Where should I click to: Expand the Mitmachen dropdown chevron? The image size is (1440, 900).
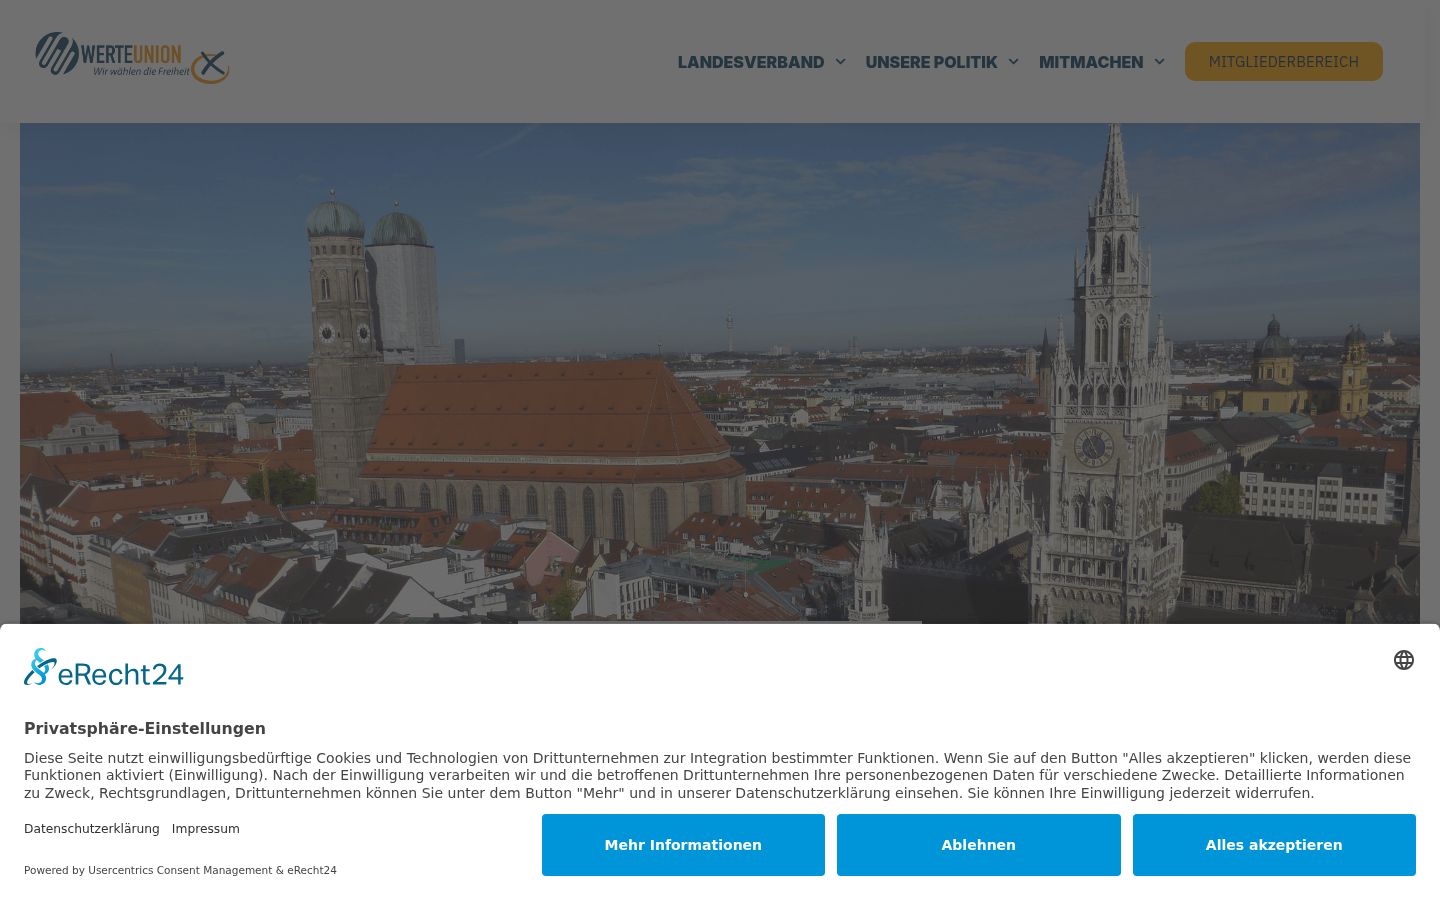(x=1159, y=62)
